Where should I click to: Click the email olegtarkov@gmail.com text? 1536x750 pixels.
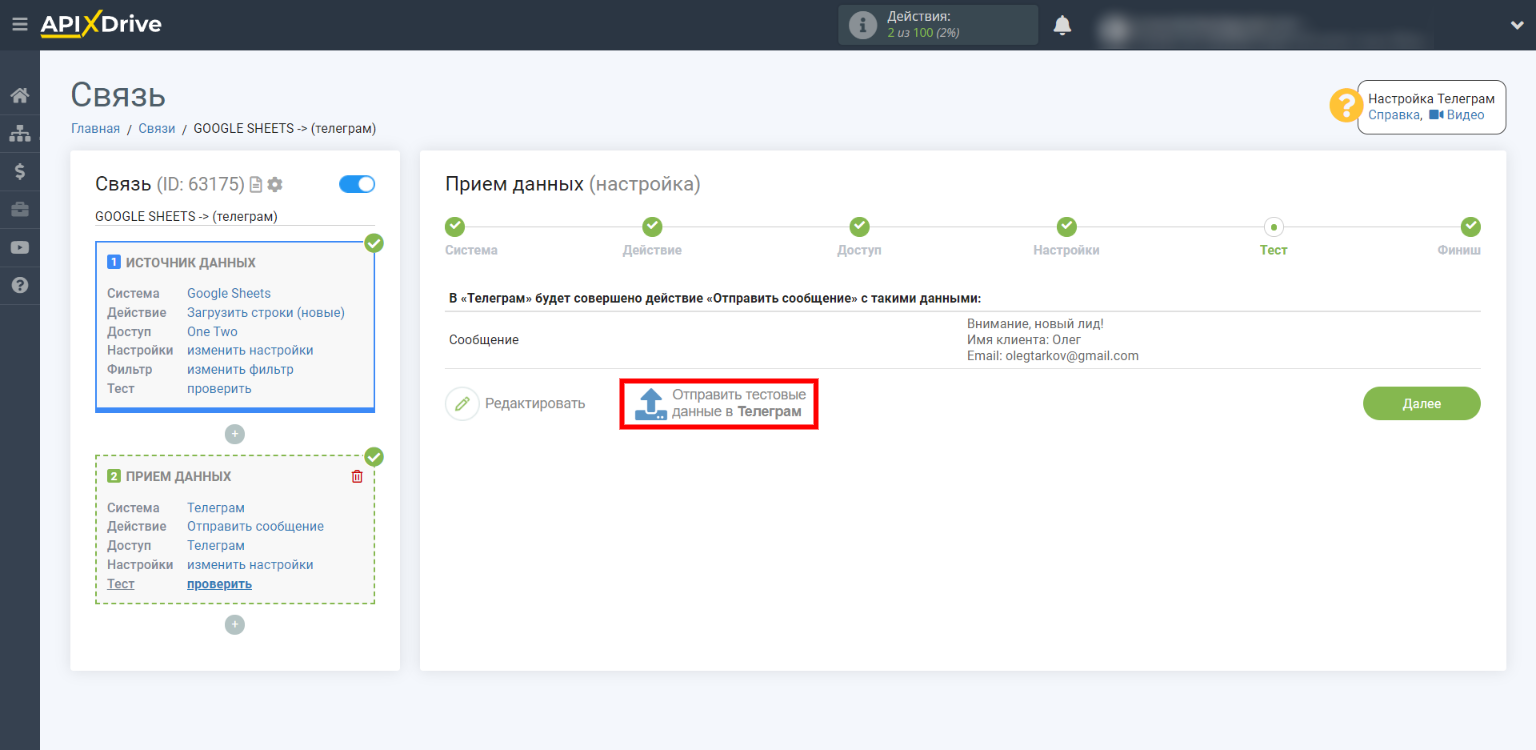tap(1072, 356)
